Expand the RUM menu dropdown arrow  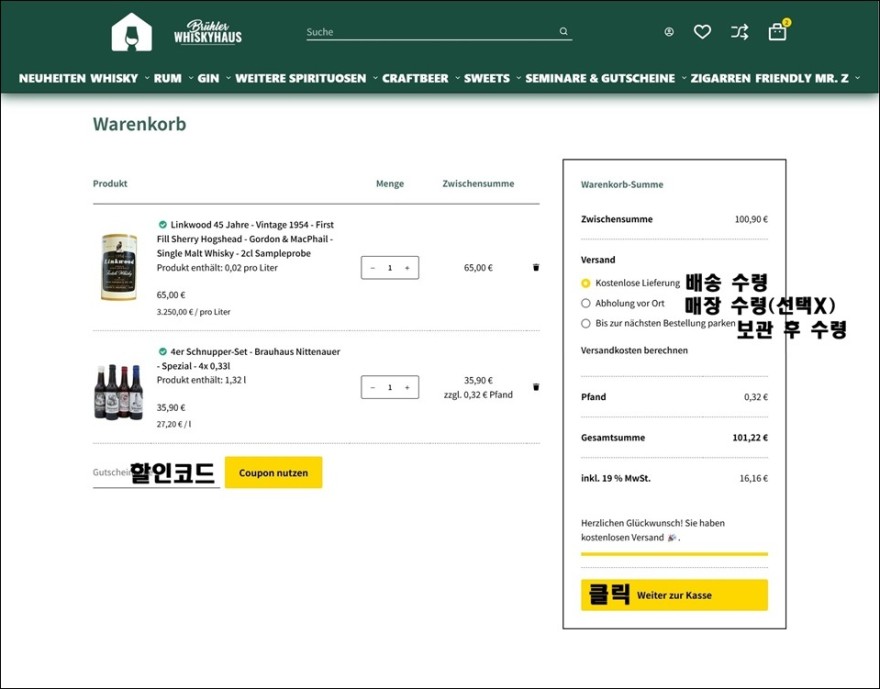pos(191,78)
